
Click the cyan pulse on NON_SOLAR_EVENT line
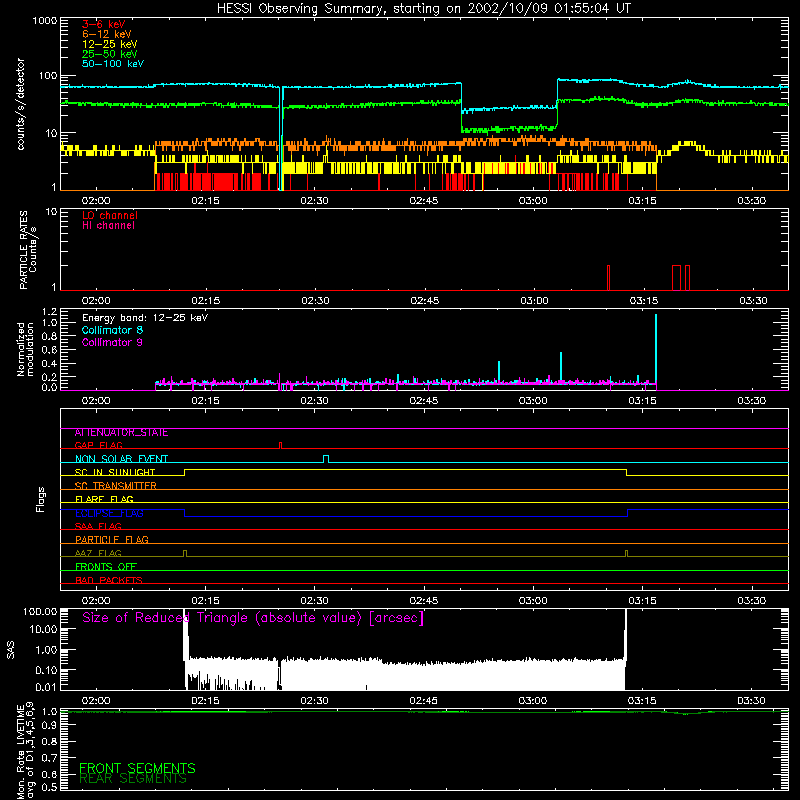click(x=326, y=459)
